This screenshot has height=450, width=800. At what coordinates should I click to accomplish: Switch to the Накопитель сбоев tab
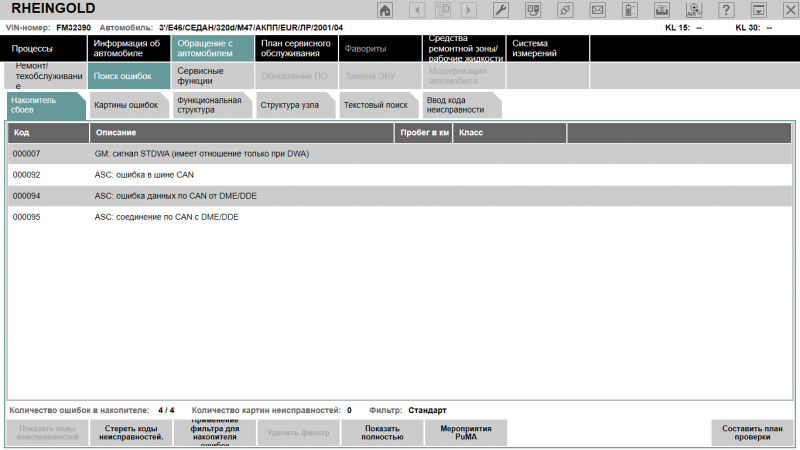[x=46, y=105]
